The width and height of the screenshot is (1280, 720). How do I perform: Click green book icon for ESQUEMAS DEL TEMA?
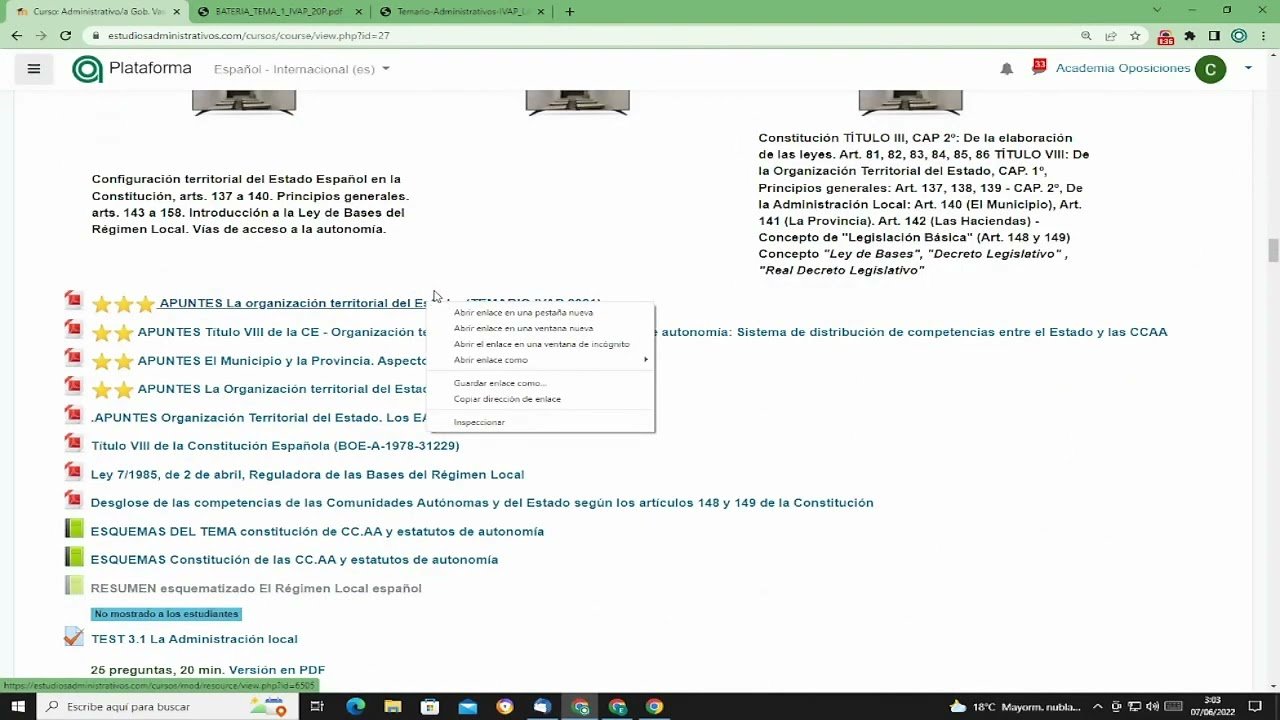pos(73,528)
